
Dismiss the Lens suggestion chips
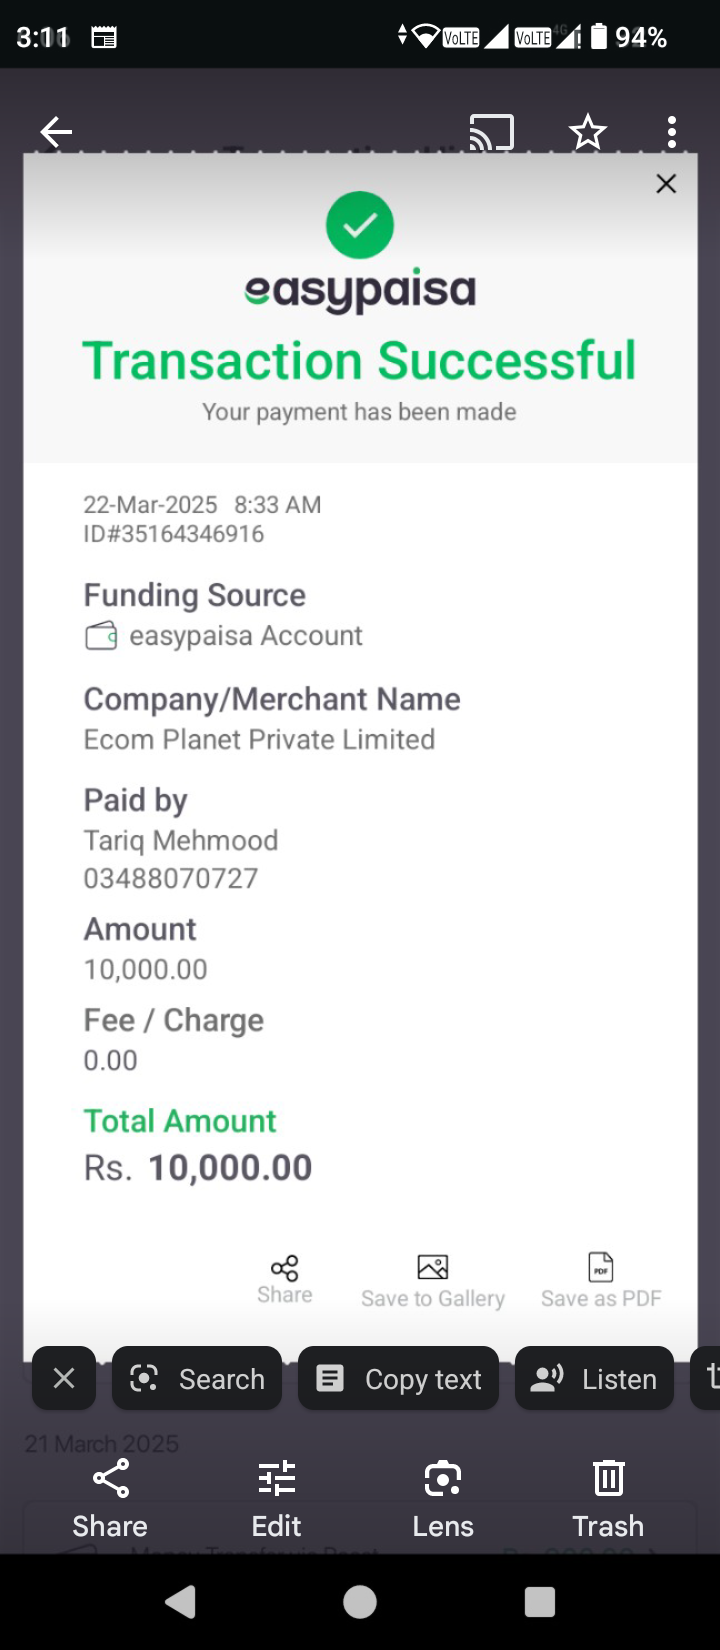[64, 1378]
